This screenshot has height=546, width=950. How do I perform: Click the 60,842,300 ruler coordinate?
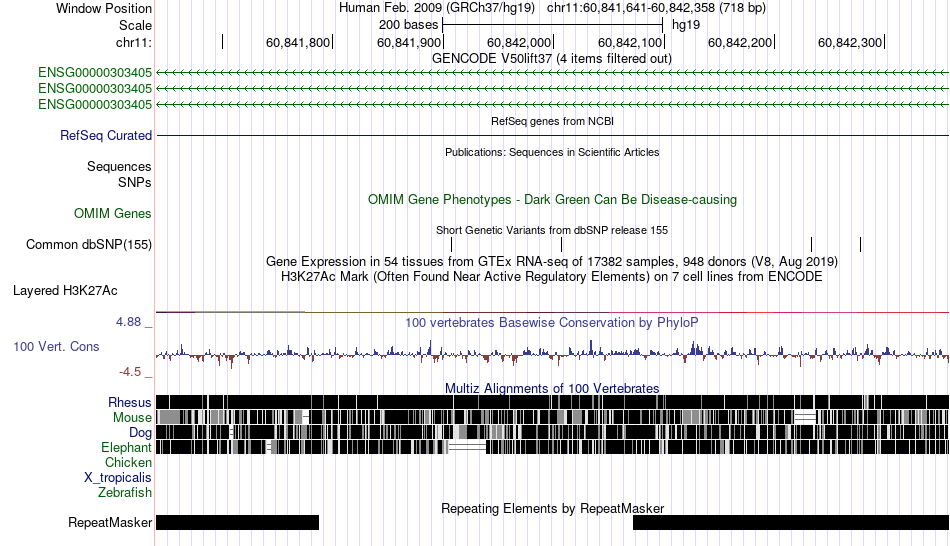coord(850,42)
